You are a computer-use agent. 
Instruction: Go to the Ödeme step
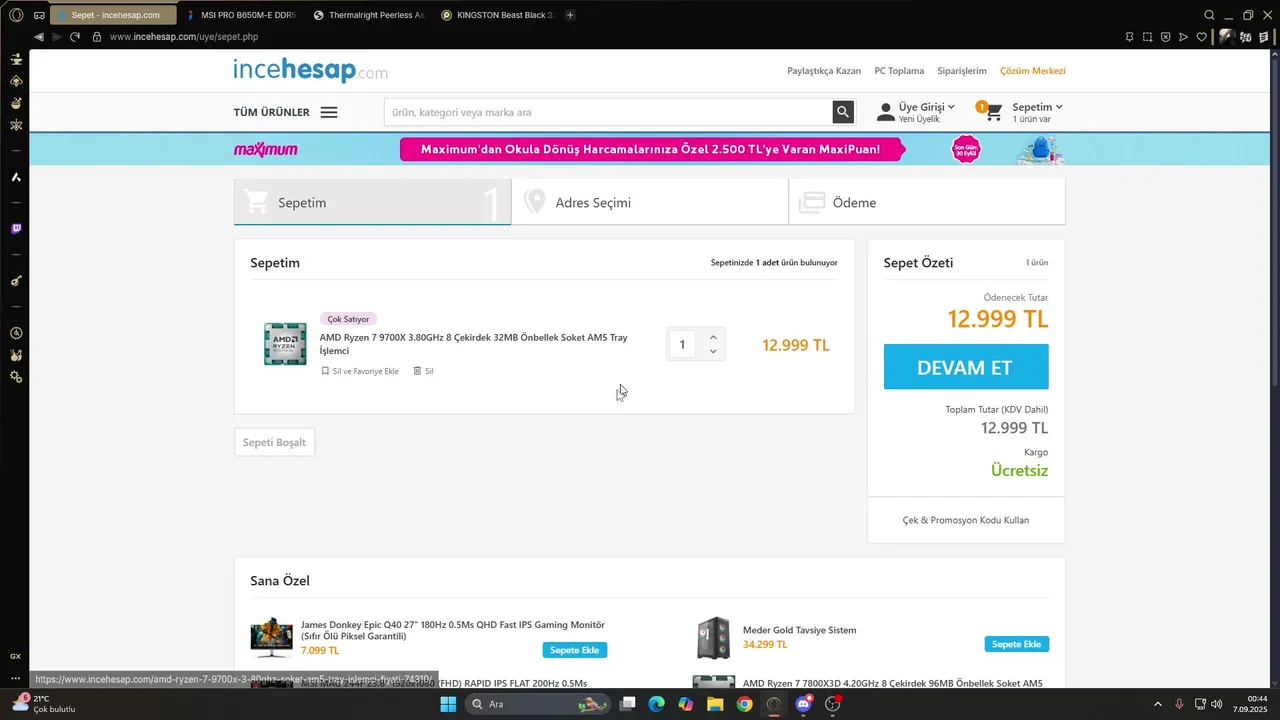(x=927, y=202)
